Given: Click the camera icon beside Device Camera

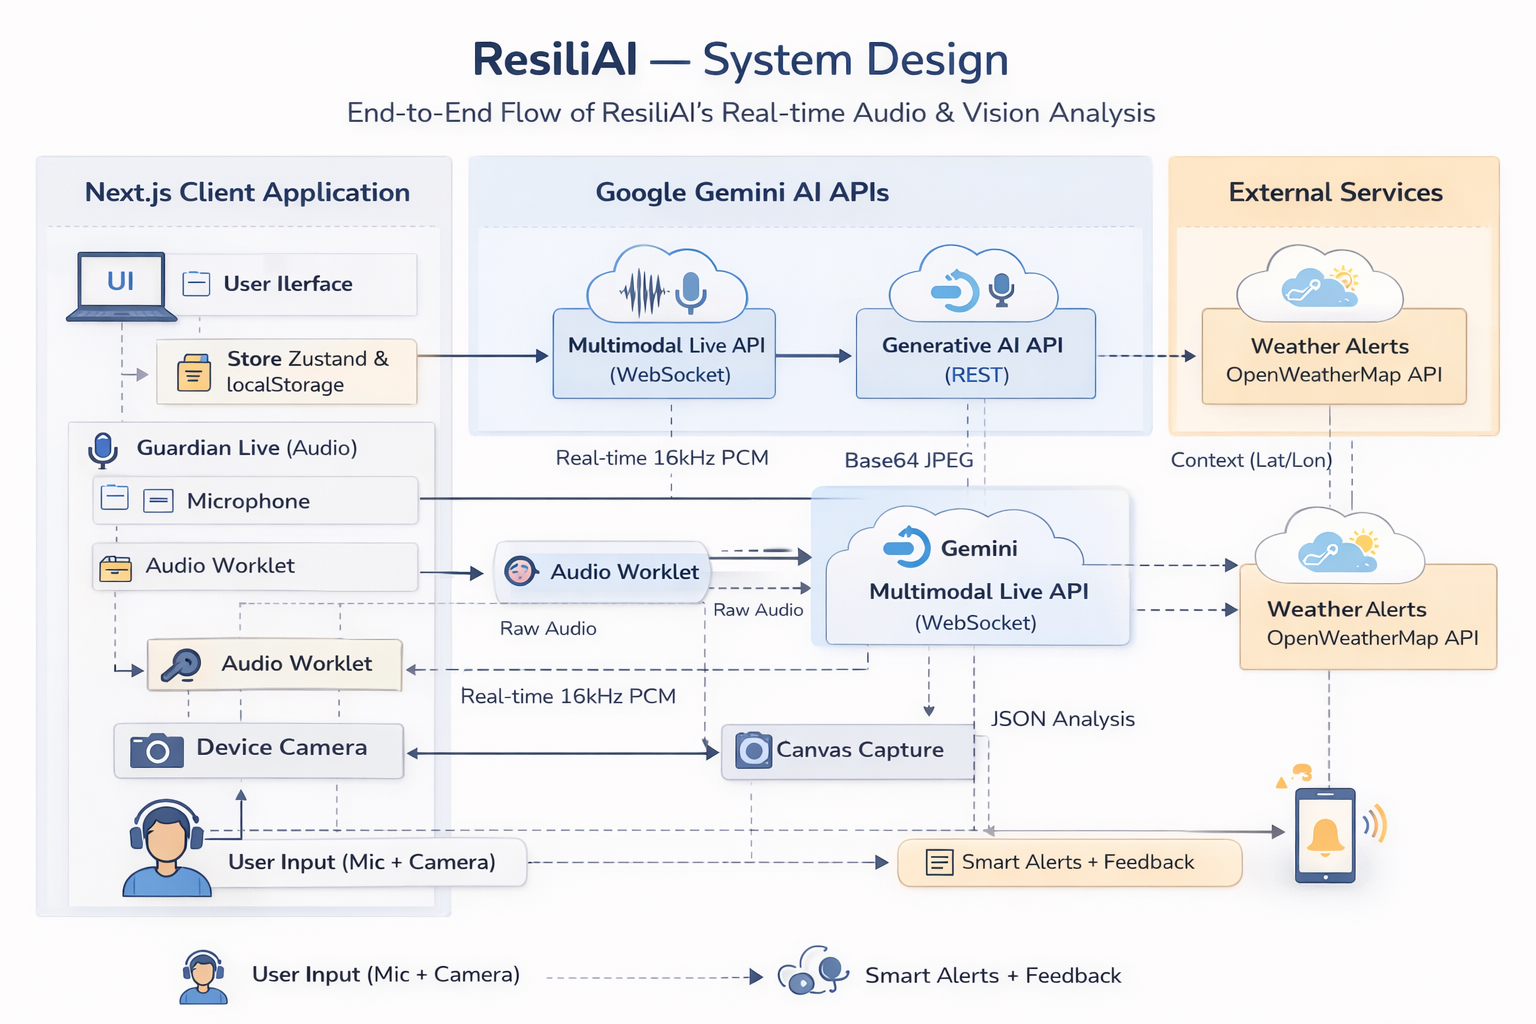Looking at the screenshot, I should pyautogui.click(x=157, y=750).
